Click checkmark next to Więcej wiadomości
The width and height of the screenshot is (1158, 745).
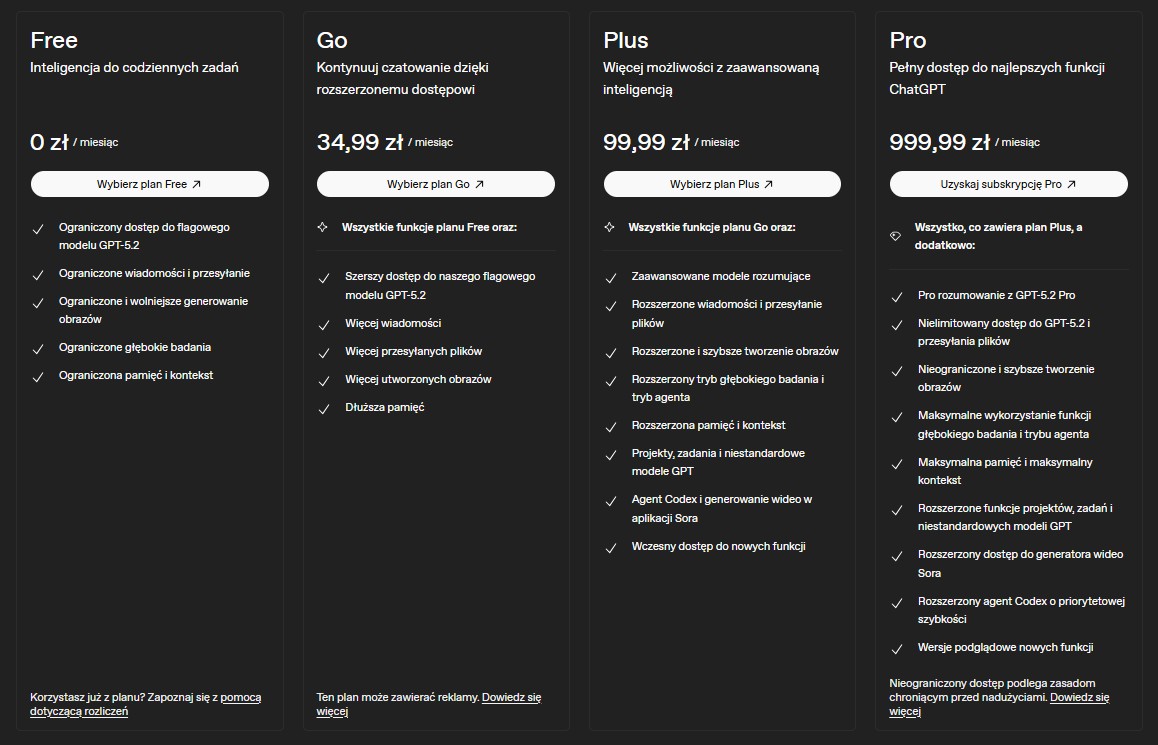(324, 325)
